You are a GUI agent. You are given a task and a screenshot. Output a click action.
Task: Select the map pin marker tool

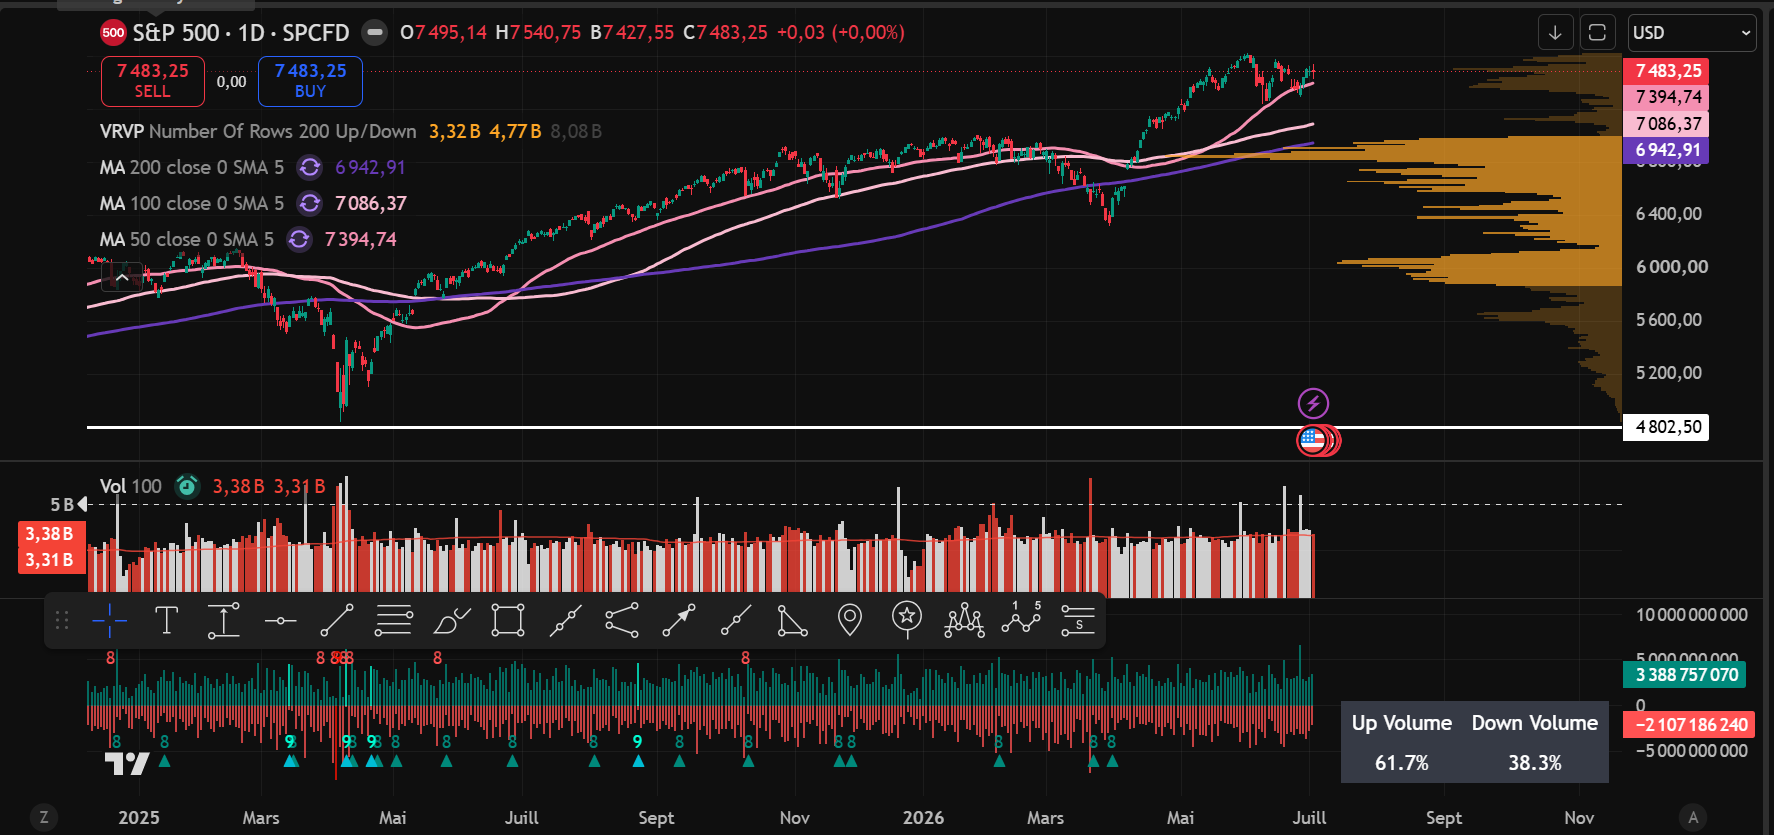coord(850,621)
